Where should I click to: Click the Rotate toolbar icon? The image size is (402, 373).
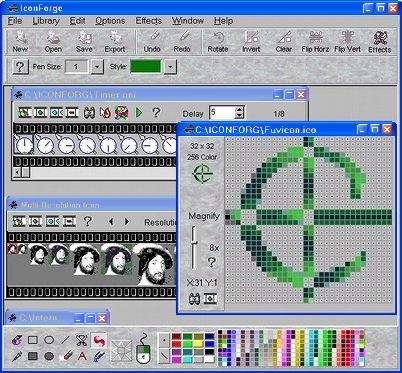pyautogui.click(x=218, y=42)
